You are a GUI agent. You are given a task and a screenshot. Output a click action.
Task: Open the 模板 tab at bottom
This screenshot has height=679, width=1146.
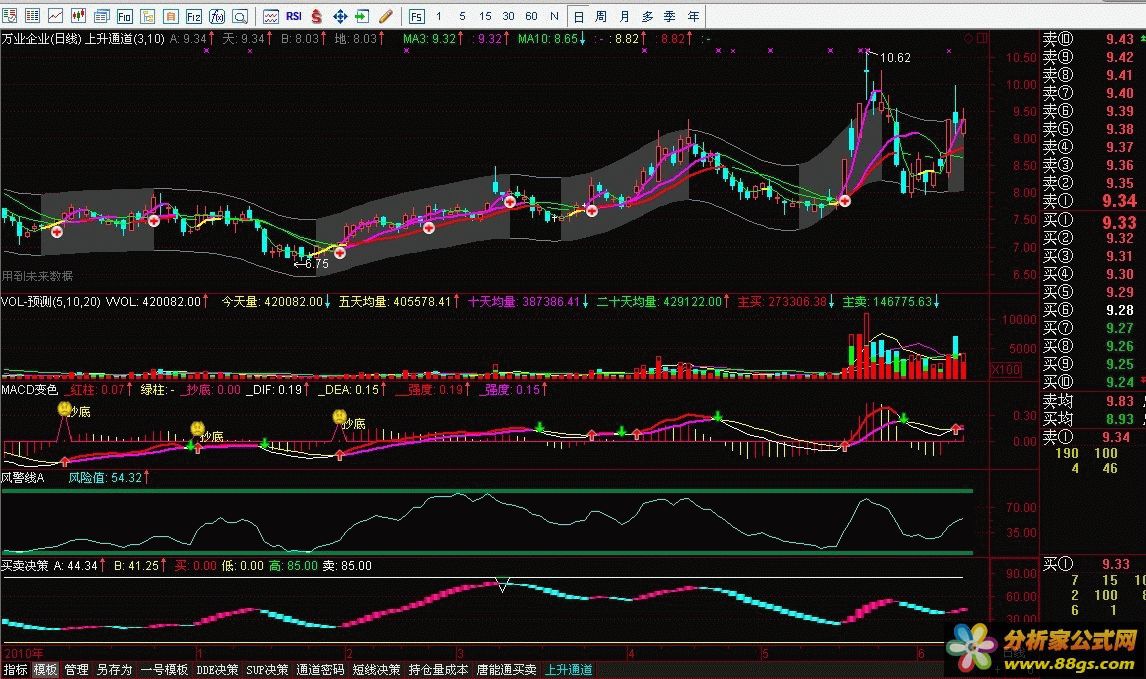pyautogui.click(x=45, y=669)
